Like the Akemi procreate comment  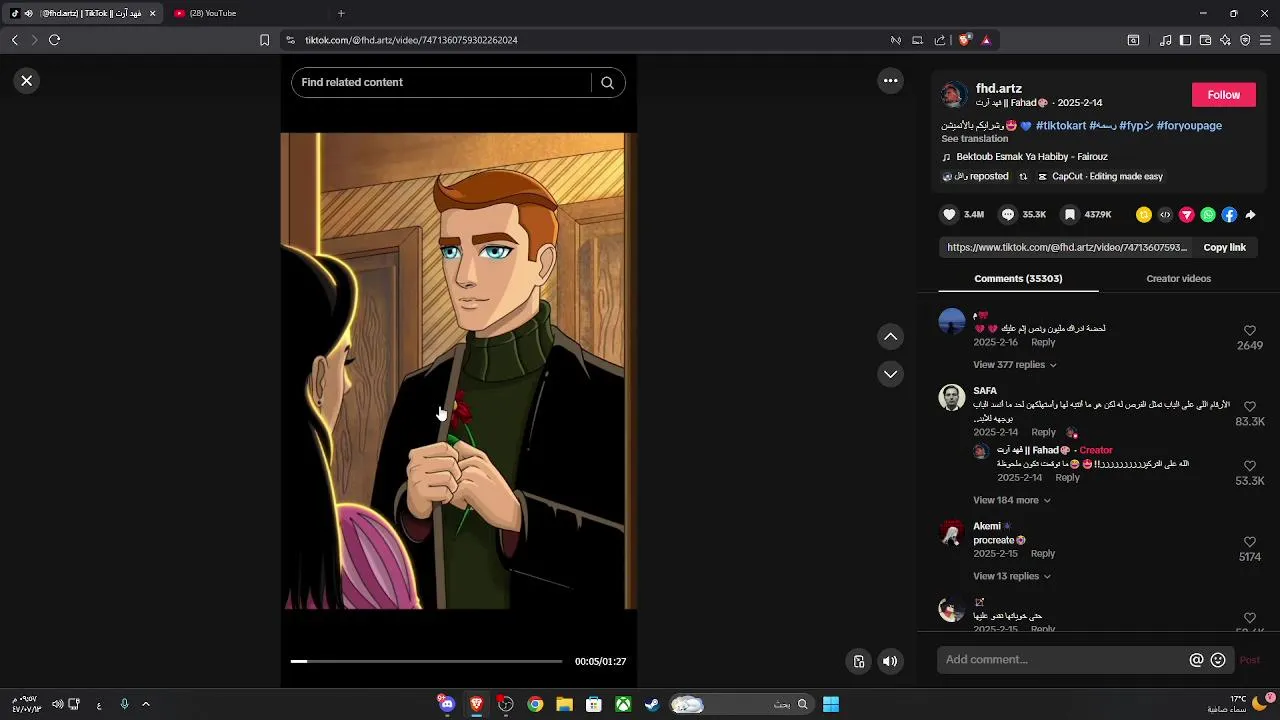(x=1250, y=542)
